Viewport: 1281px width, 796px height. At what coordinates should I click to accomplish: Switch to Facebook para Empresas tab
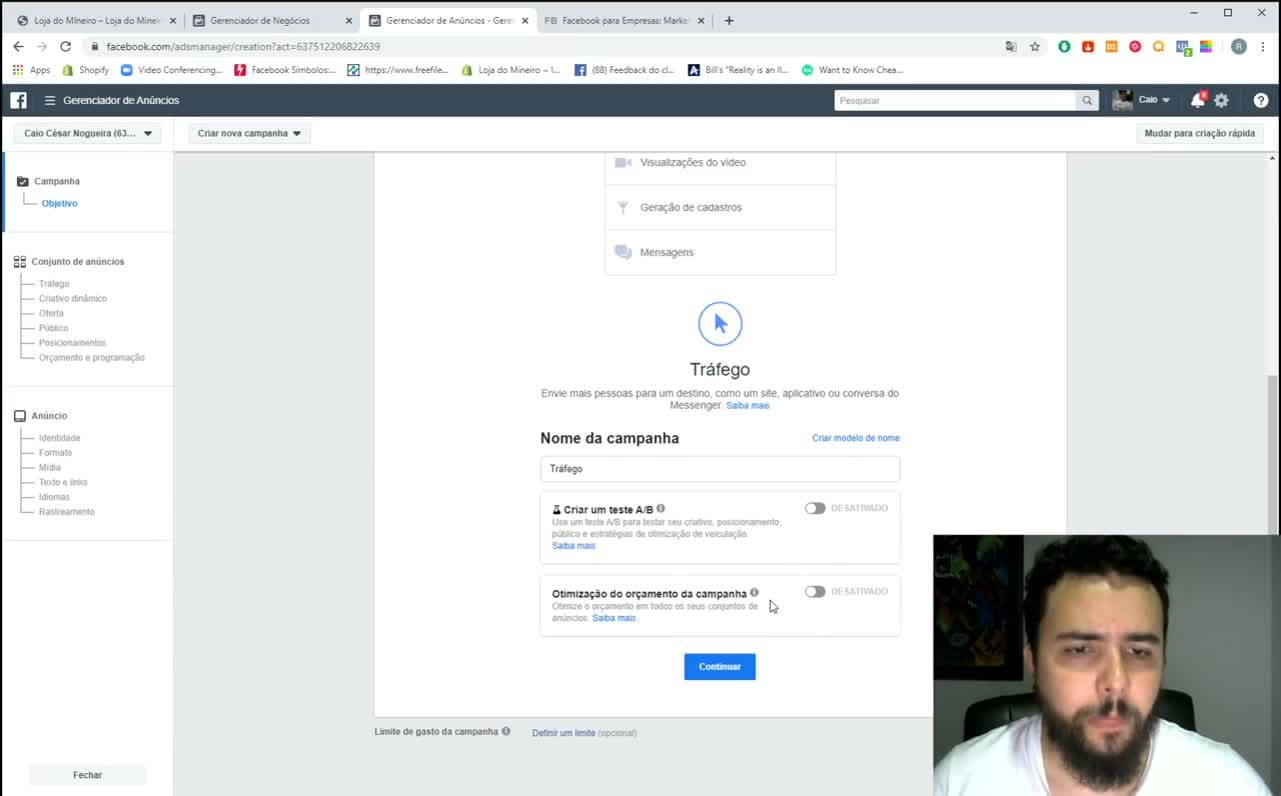pos(623,20)
